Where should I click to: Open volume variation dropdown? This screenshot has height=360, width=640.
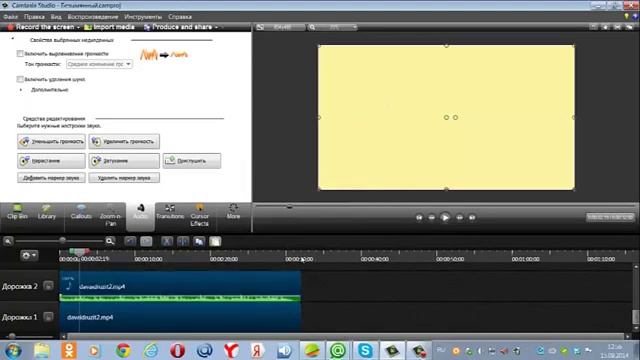tap(99, 64)
